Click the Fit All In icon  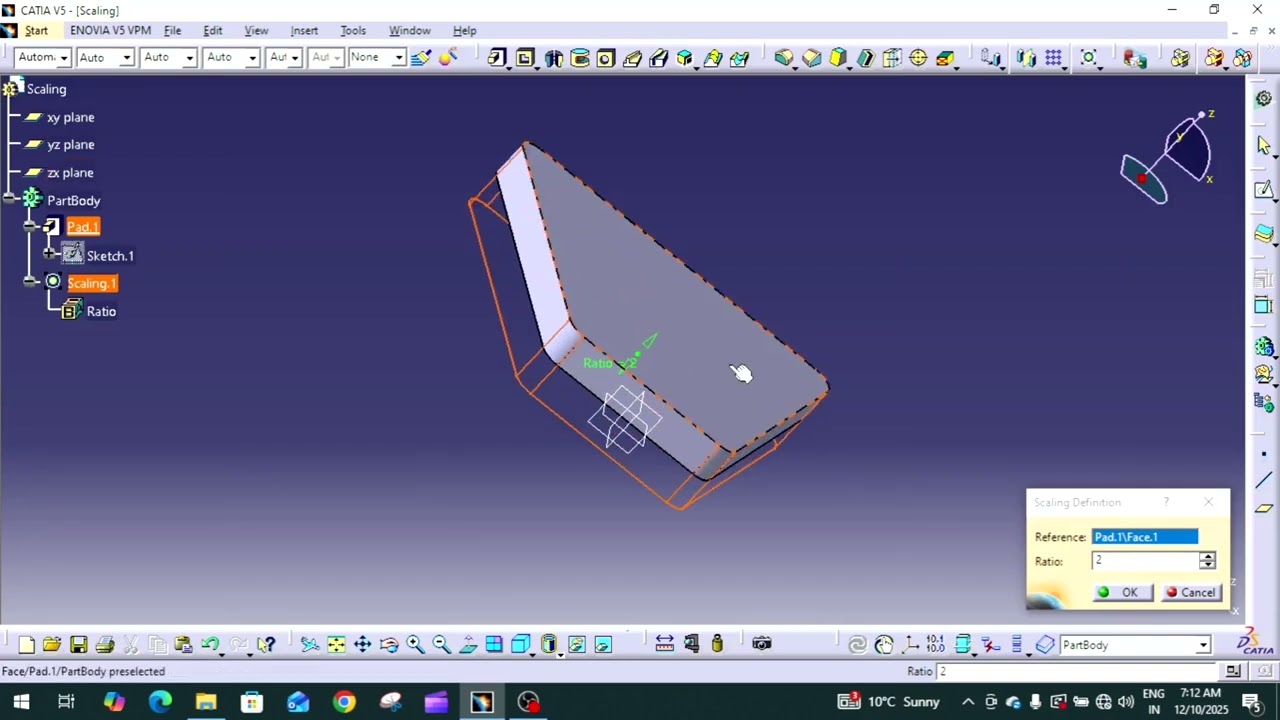coord(336,645)
